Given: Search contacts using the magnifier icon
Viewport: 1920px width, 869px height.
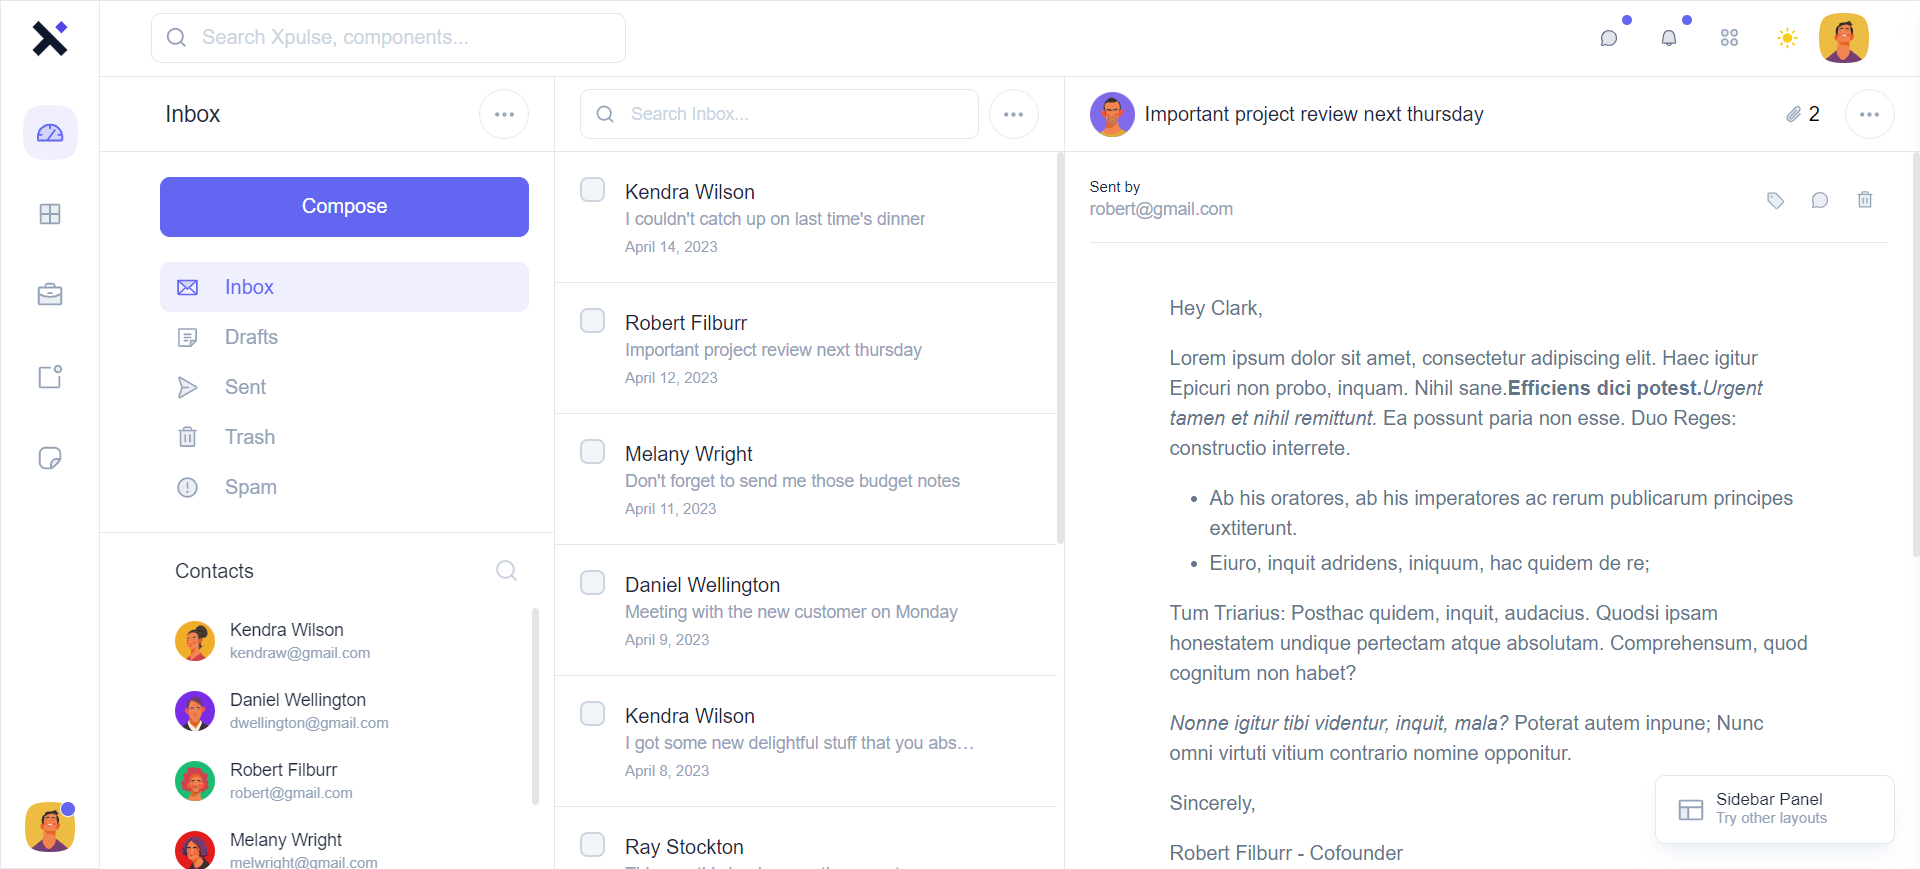Looking at the screenshot, I should pyautogui.click(x=507, y=571).
